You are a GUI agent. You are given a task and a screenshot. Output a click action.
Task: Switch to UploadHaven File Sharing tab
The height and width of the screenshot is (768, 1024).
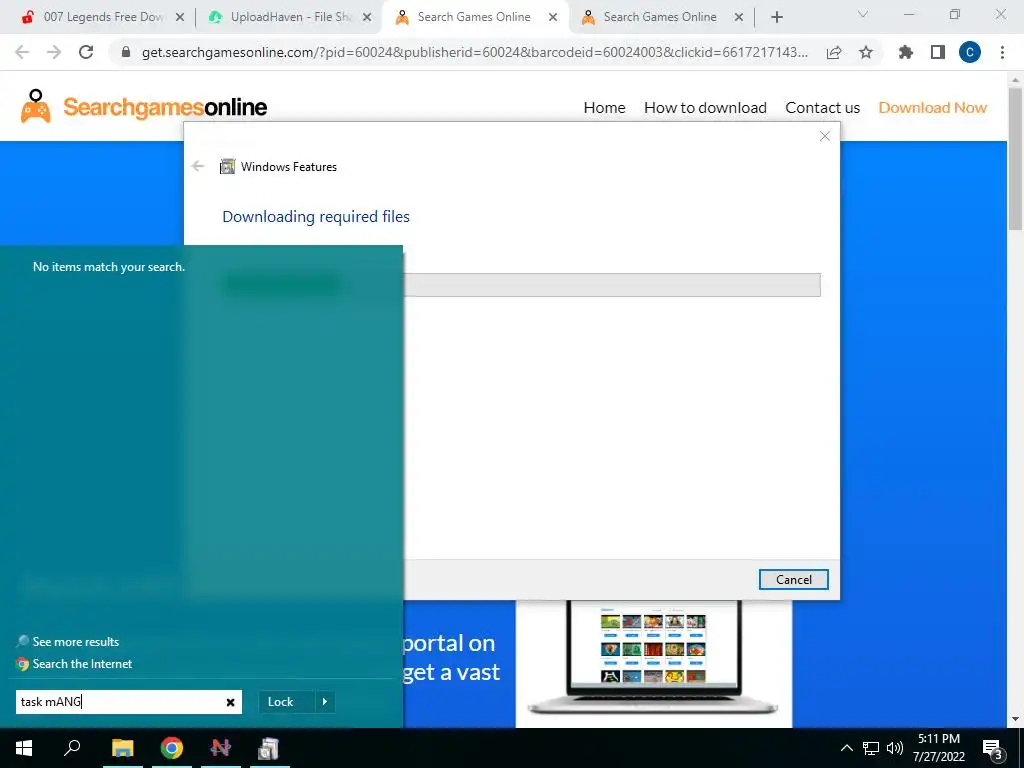pyautogui.click(x=290, y=18)
